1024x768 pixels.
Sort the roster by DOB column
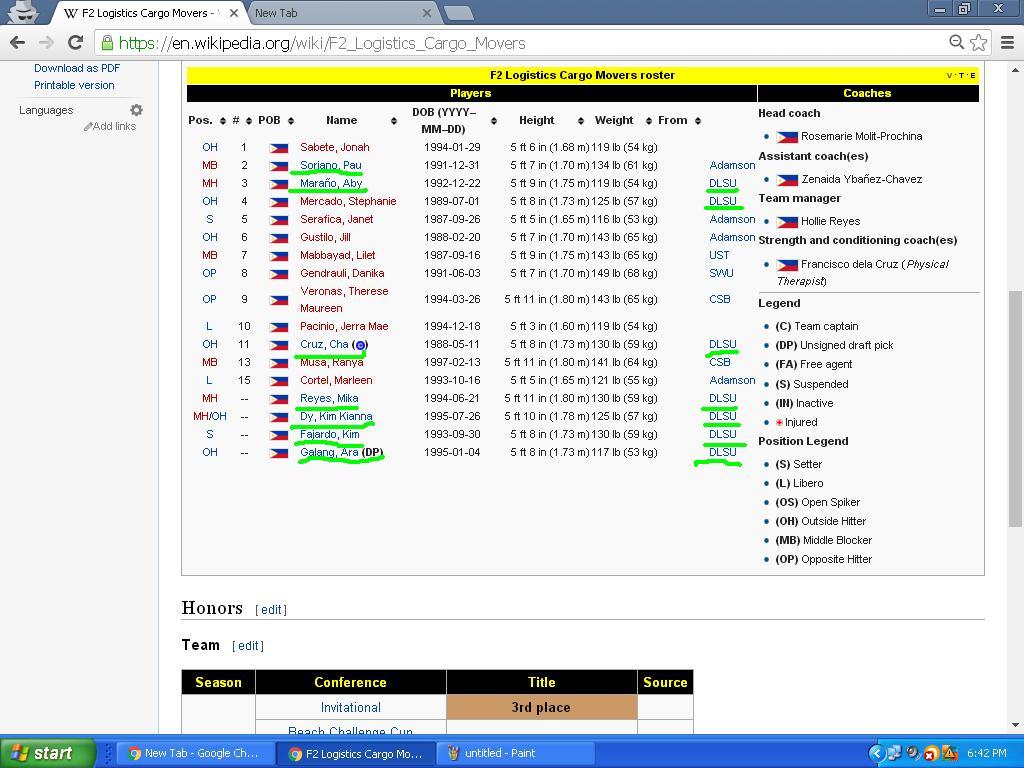[494, 121]
